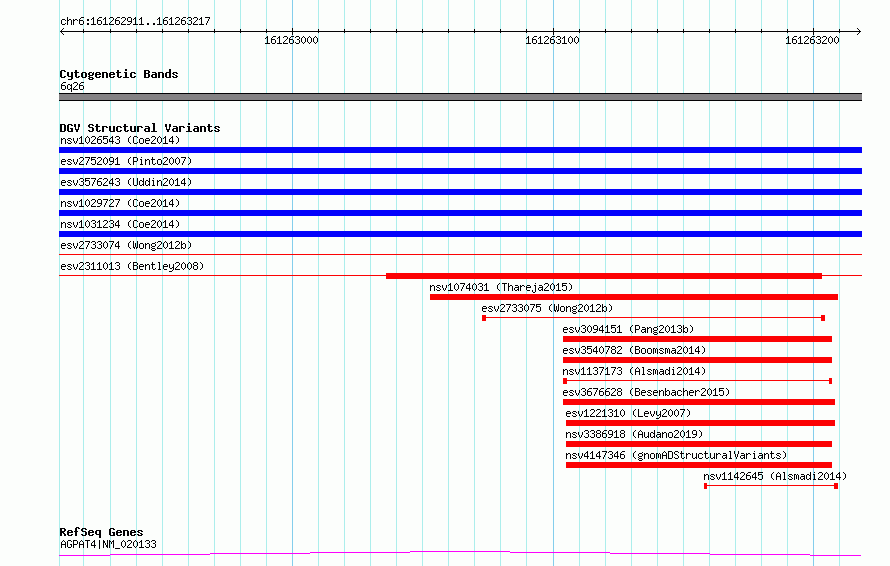
Task: Open variant nsv1031234 (Coe2014) label
Action: tap(120, 224)
